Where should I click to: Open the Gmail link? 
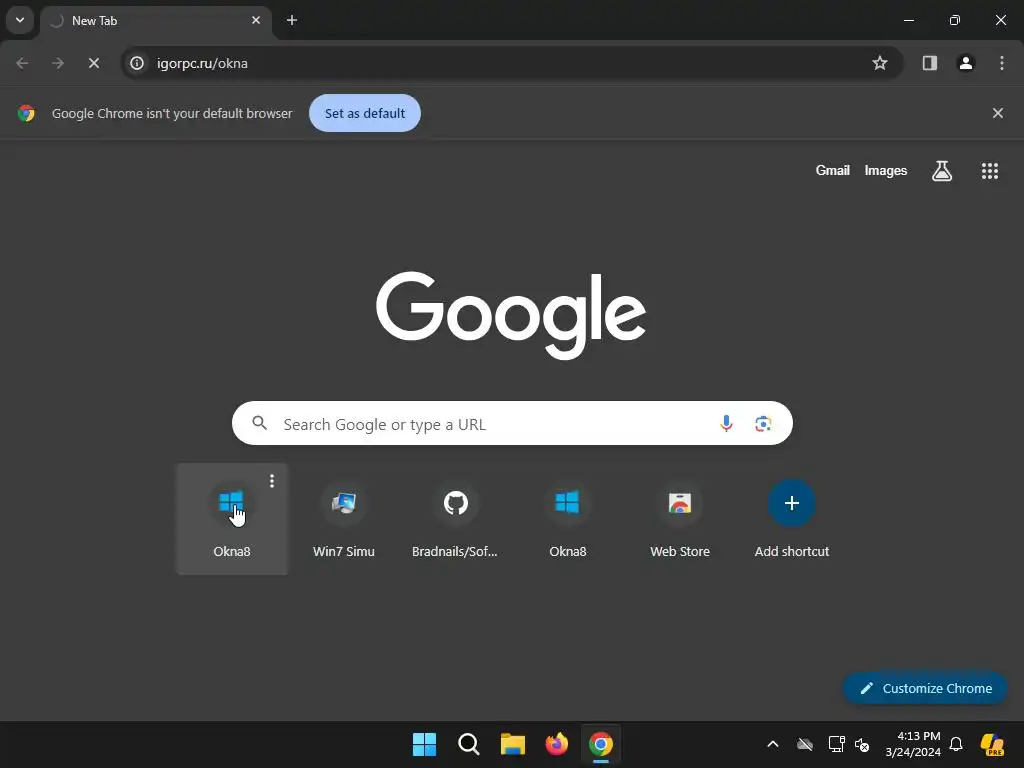(x=833, y=170)
